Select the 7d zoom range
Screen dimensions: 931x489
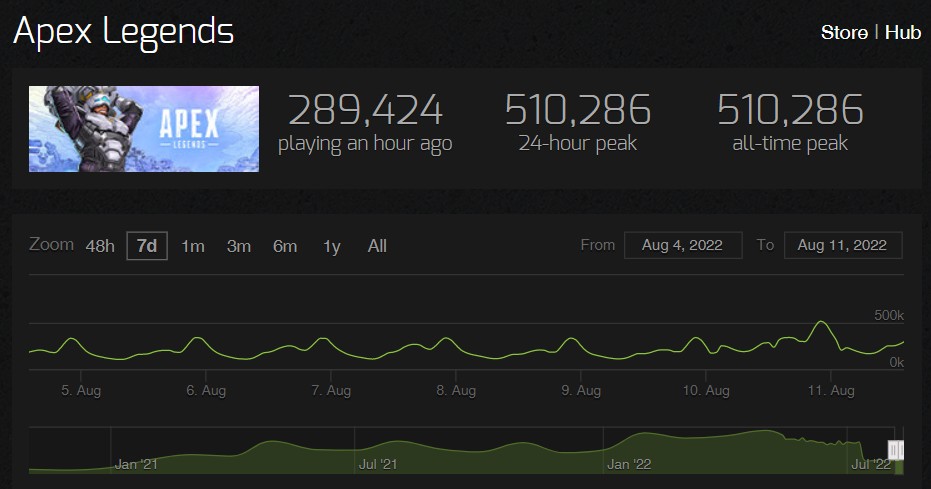(147, 246)
